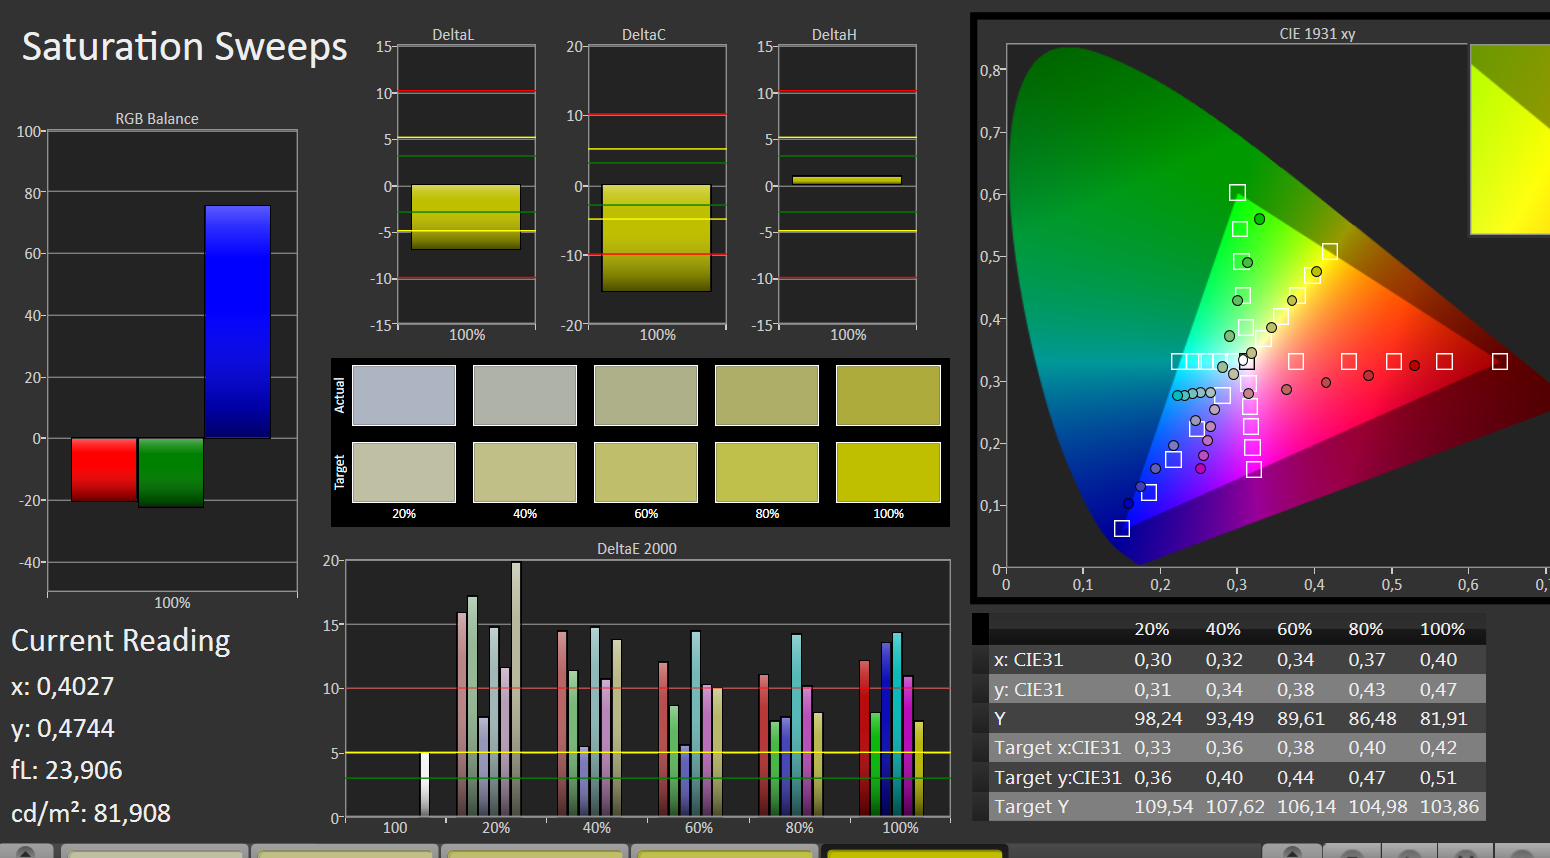Select the third swatch in the bottom strip

point(535,852)
